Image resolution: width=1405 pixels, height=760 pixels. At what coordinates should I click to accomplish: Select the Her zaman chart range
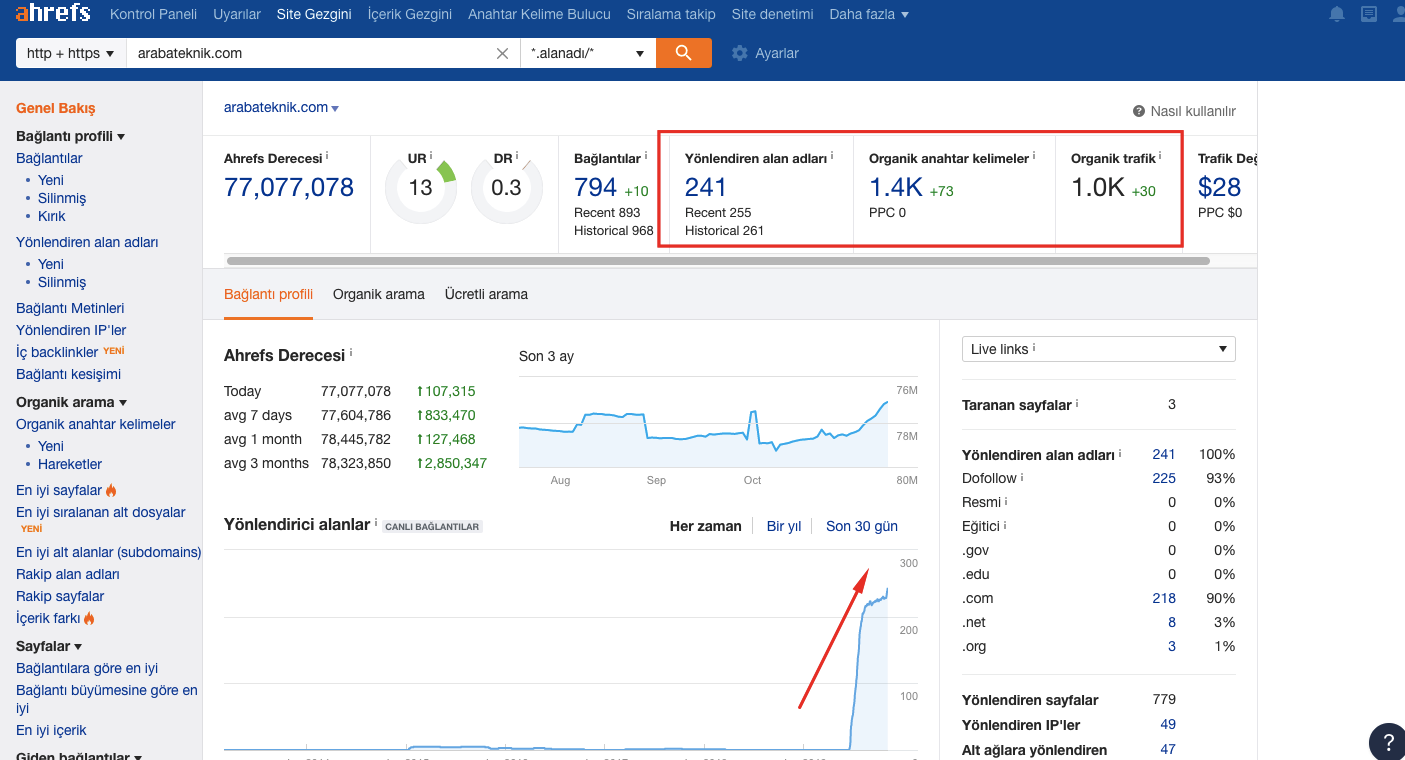click(706, 526)
